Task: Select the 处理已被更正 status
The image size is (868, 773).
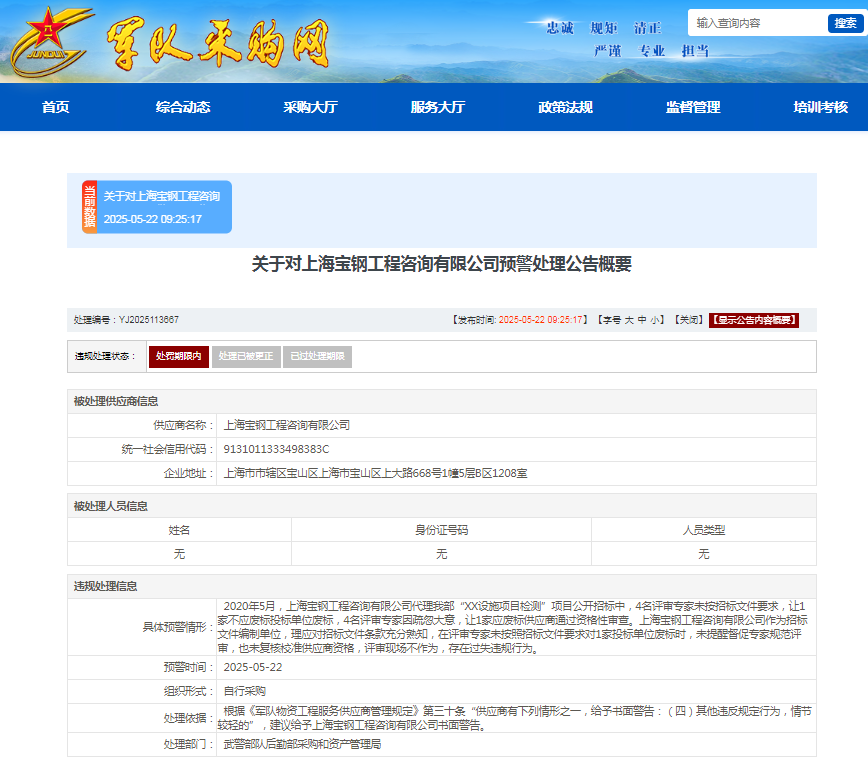Action: [x=246, y=356]
